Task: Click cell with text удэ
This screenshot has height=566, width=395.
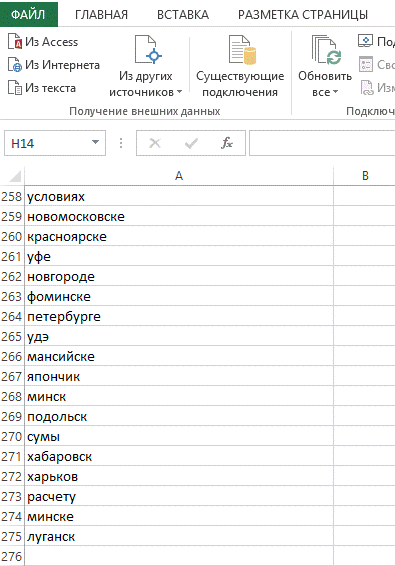Action: tap(179, 336)
